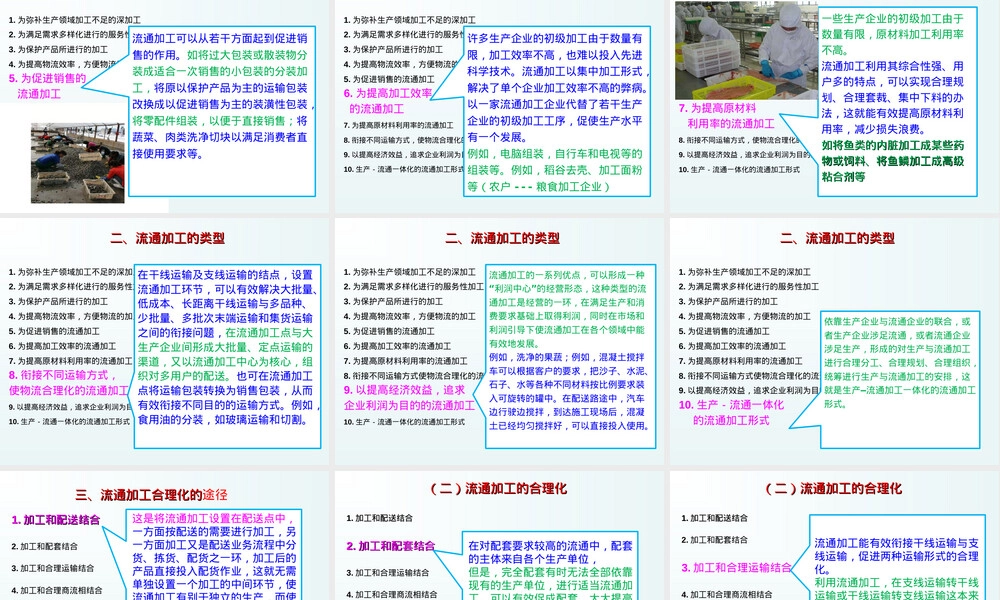Click 3. 为保护产品所进行的加工 in item-6 slide

pyautogui.click(x=393, y=49)
